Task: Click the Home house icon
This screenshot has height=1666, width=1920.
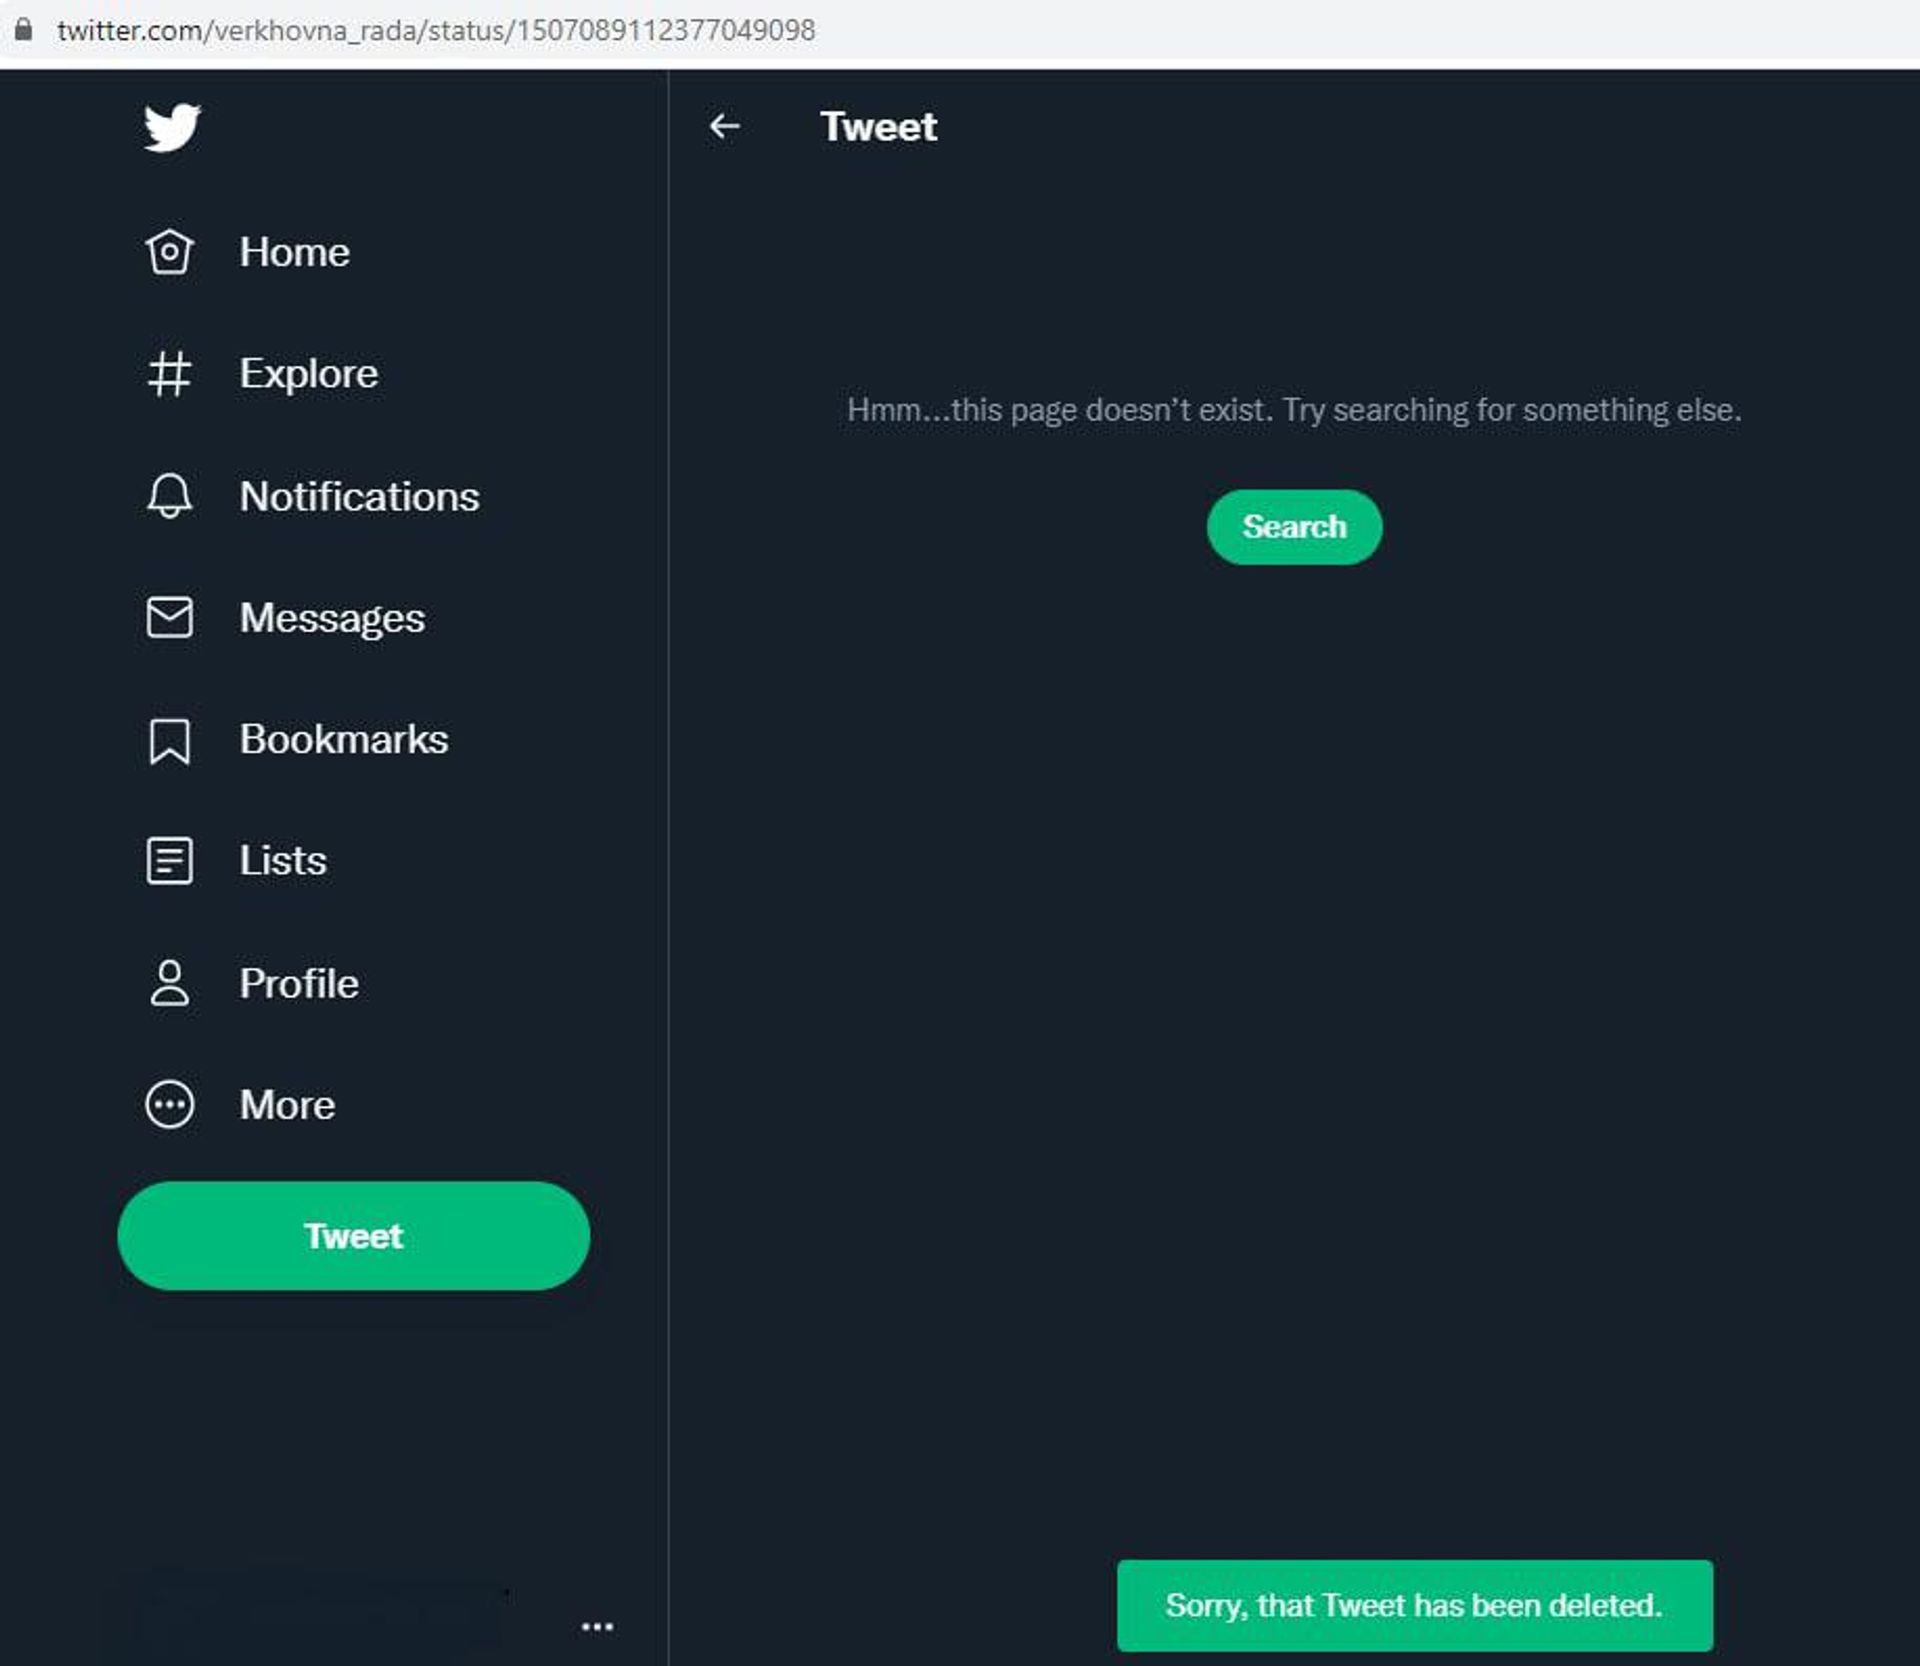Action: (x=169, y=252)
